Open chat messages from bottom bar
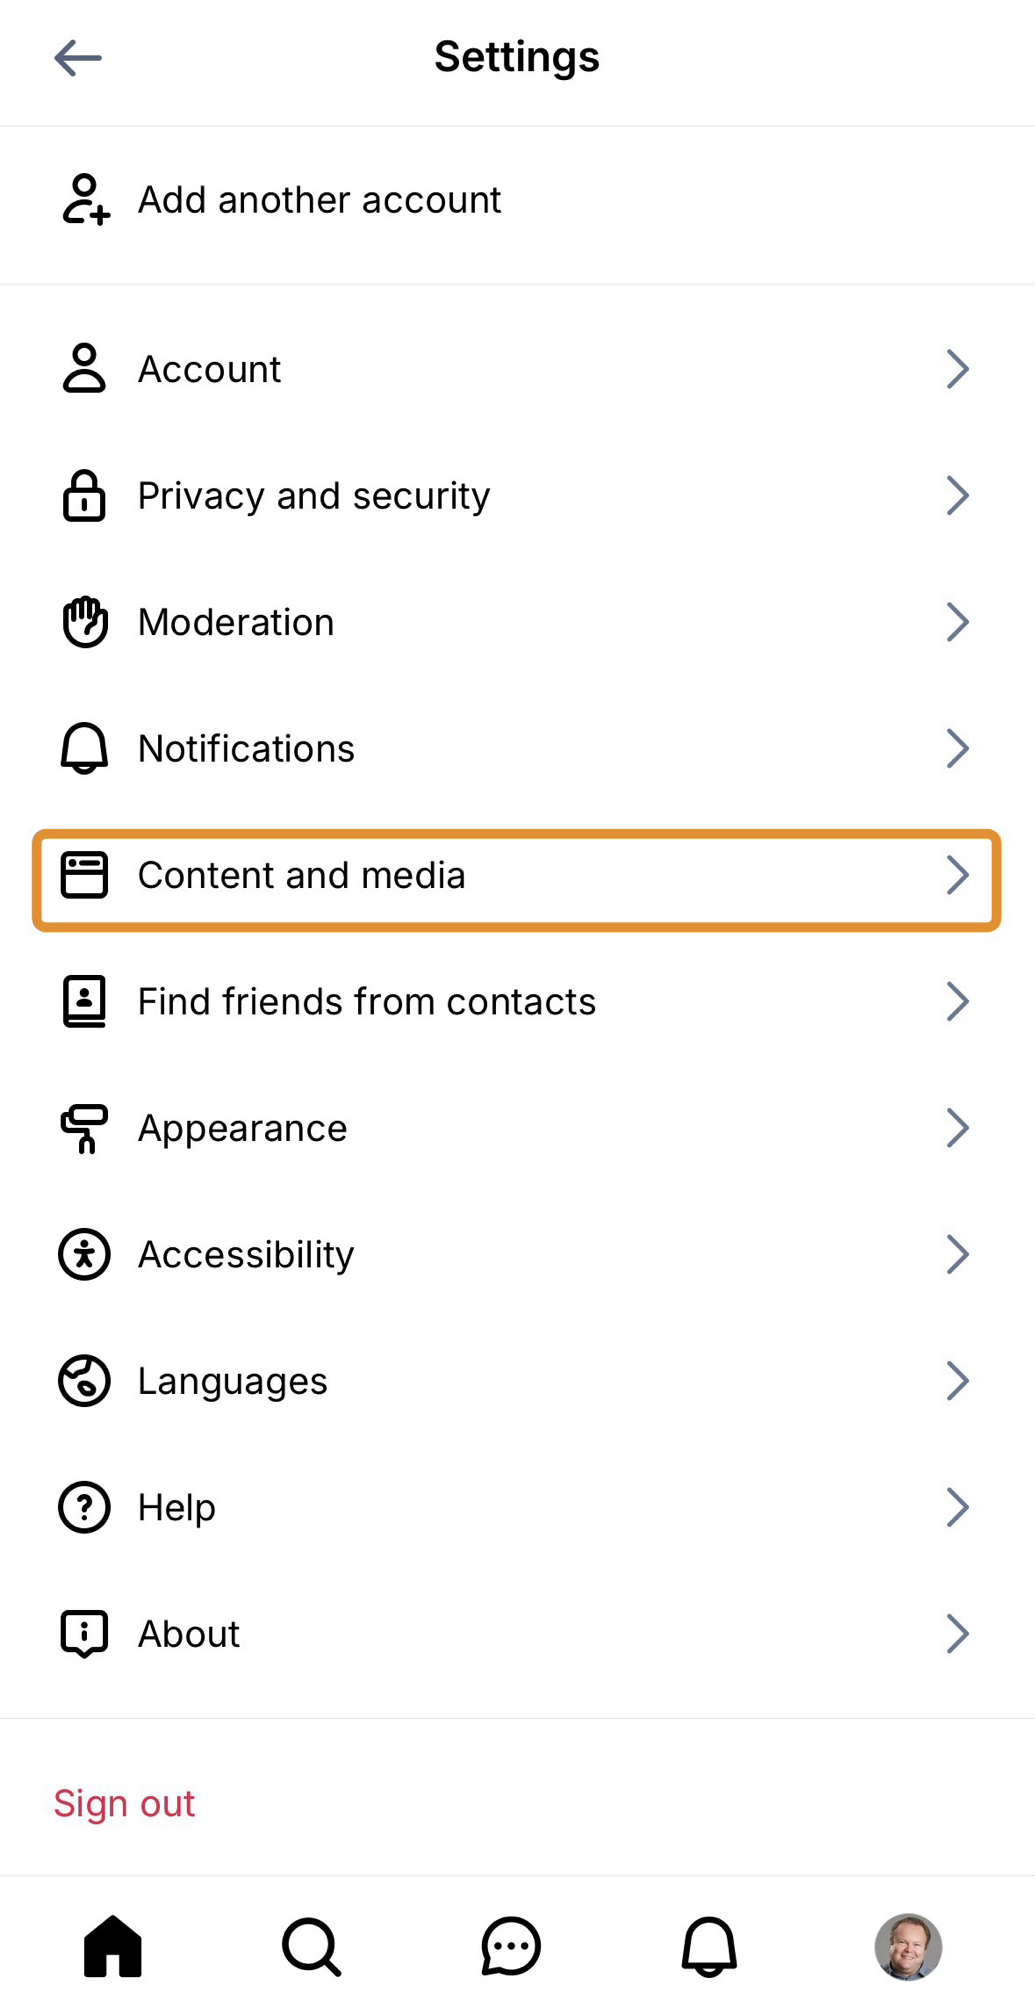The height and width of the screenshot is (2000, 1035). click(511, 1946)
